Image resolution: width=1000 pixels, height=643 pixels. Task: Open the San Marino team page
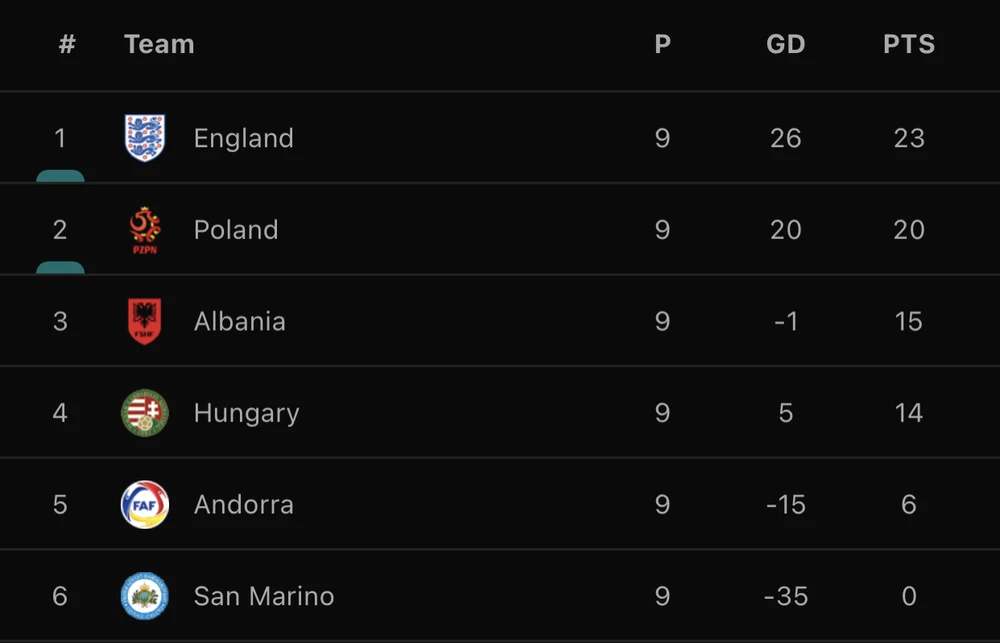point(263,597)
